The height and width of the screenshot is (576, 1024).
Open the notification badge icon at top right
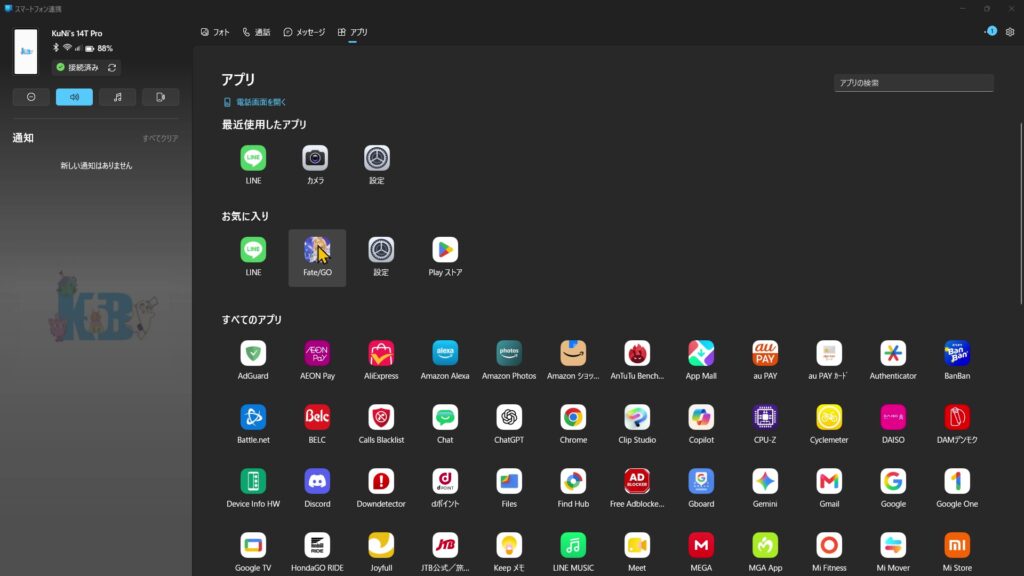[x=991, y=31]
